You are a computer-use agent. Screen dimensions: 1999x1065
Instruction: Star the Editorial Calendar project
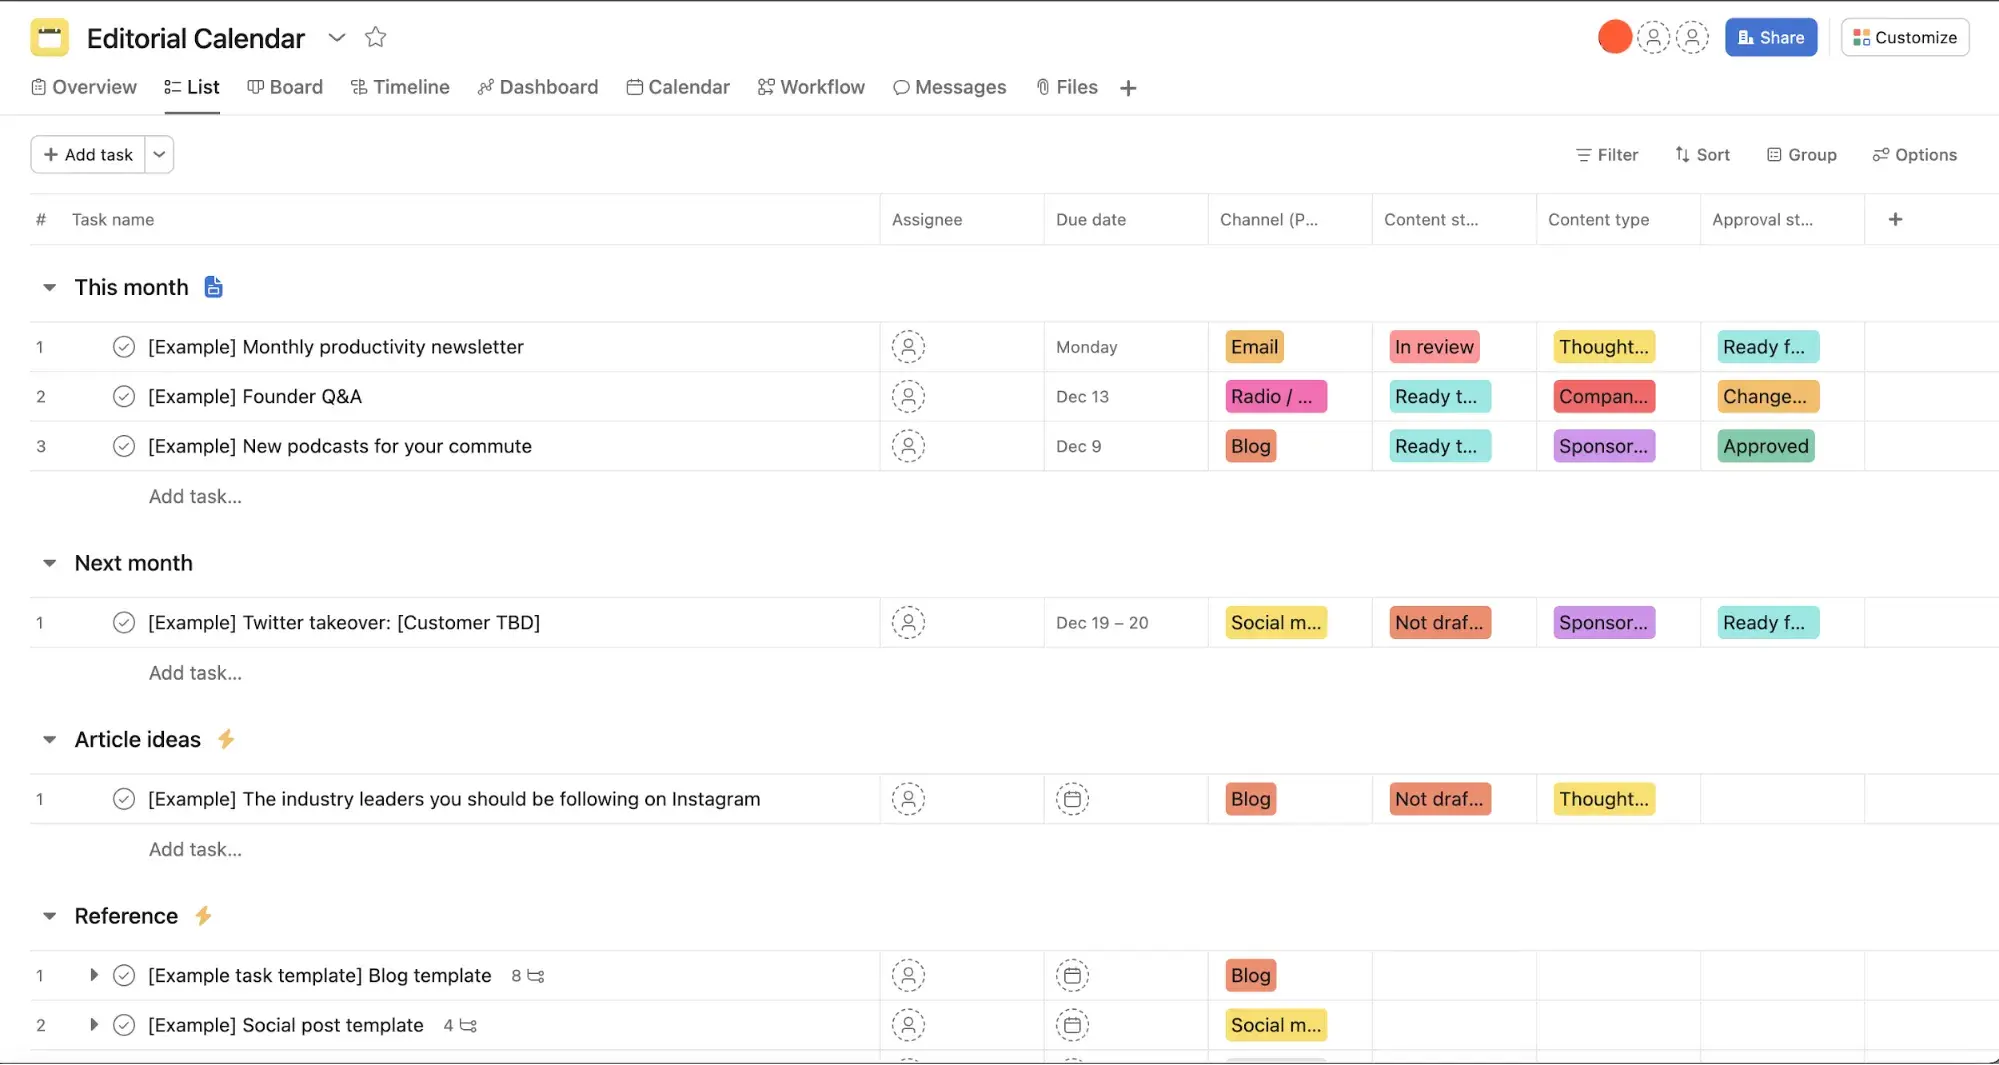pyautogui.click(x=375, y=37)
